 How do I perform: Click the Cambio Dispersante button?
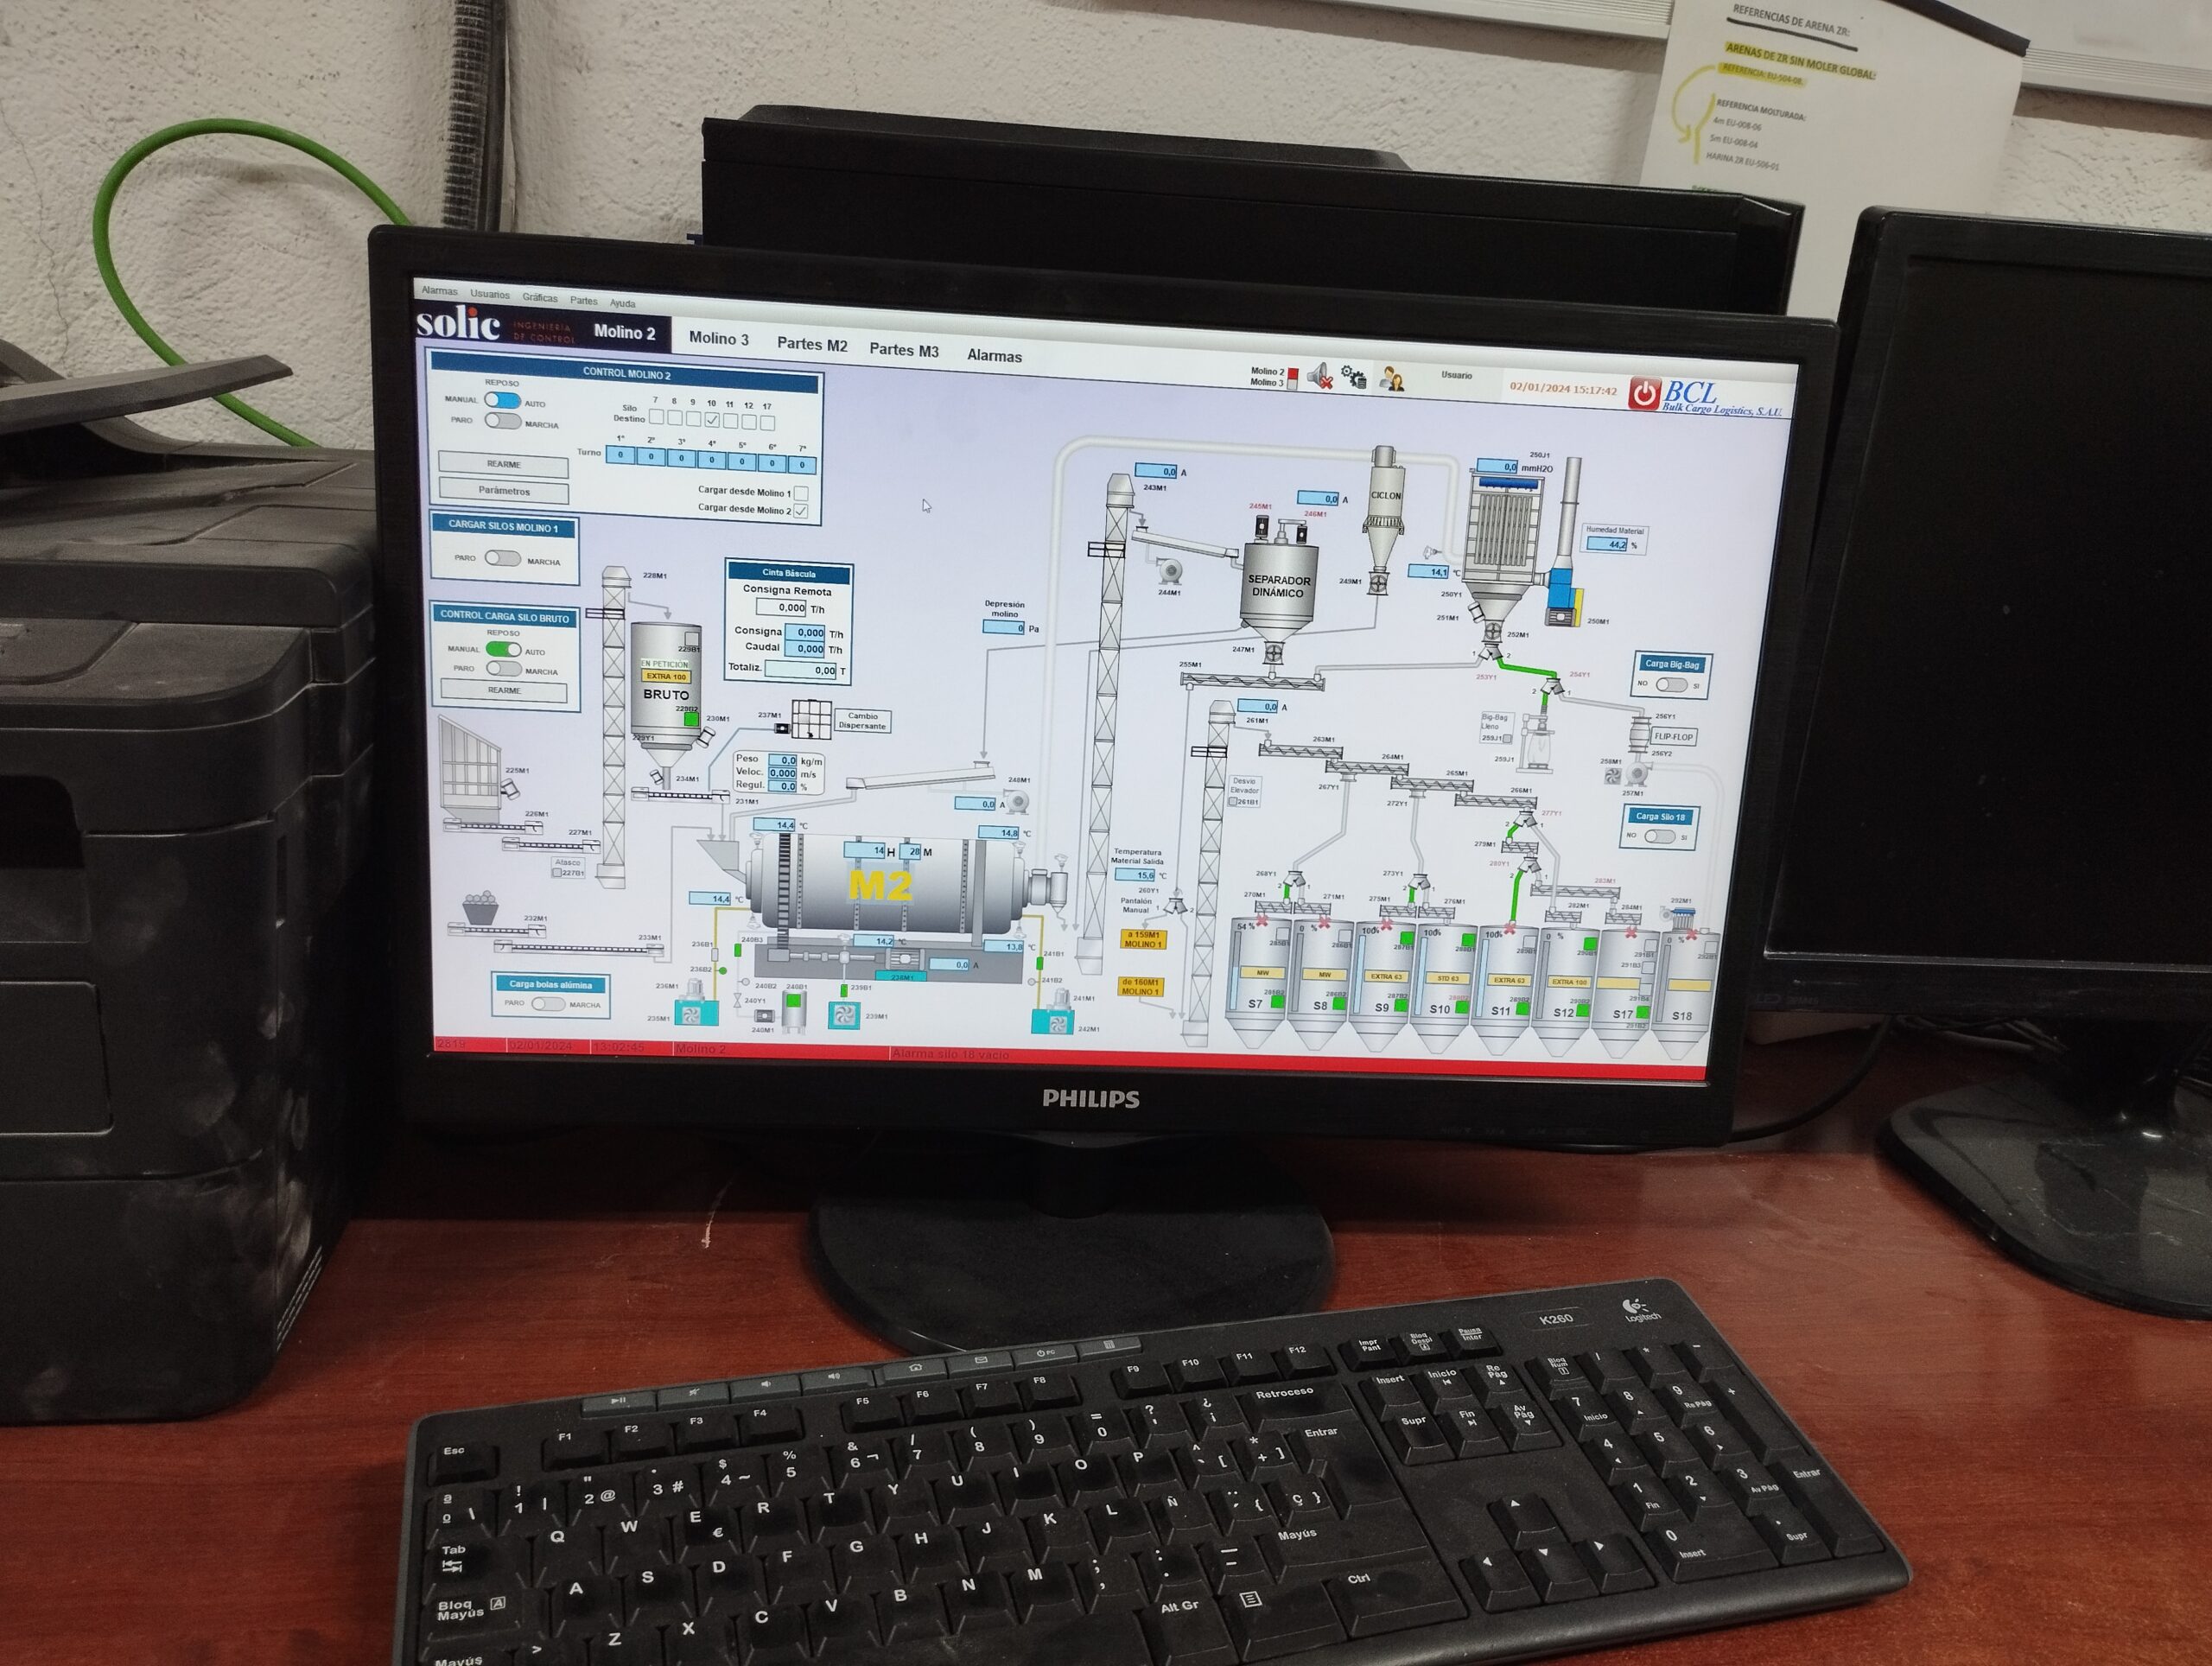coord(862,721)
